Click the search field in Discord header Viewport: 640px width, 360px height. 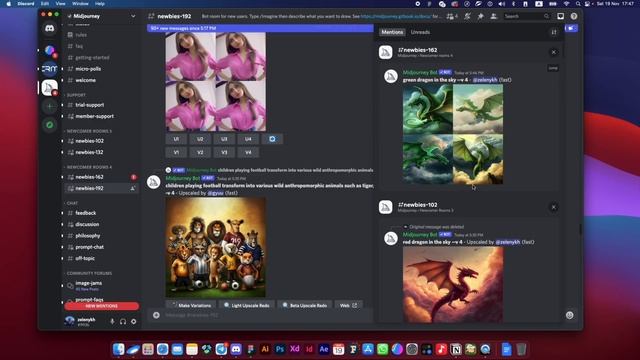[526, 16]
